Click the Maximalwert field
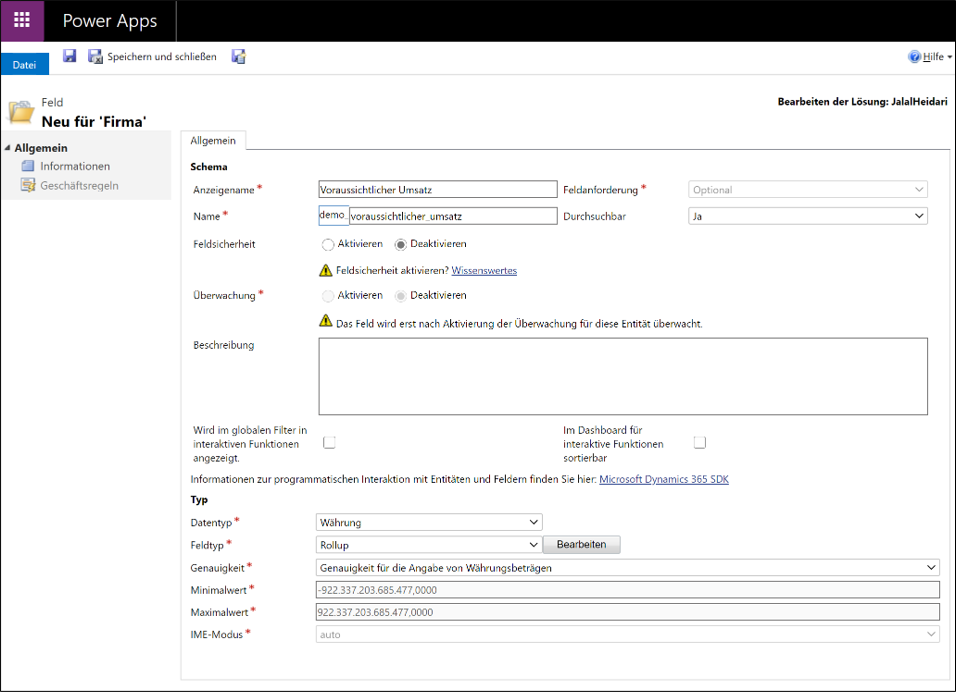956x692 pixels. [627, 612]
